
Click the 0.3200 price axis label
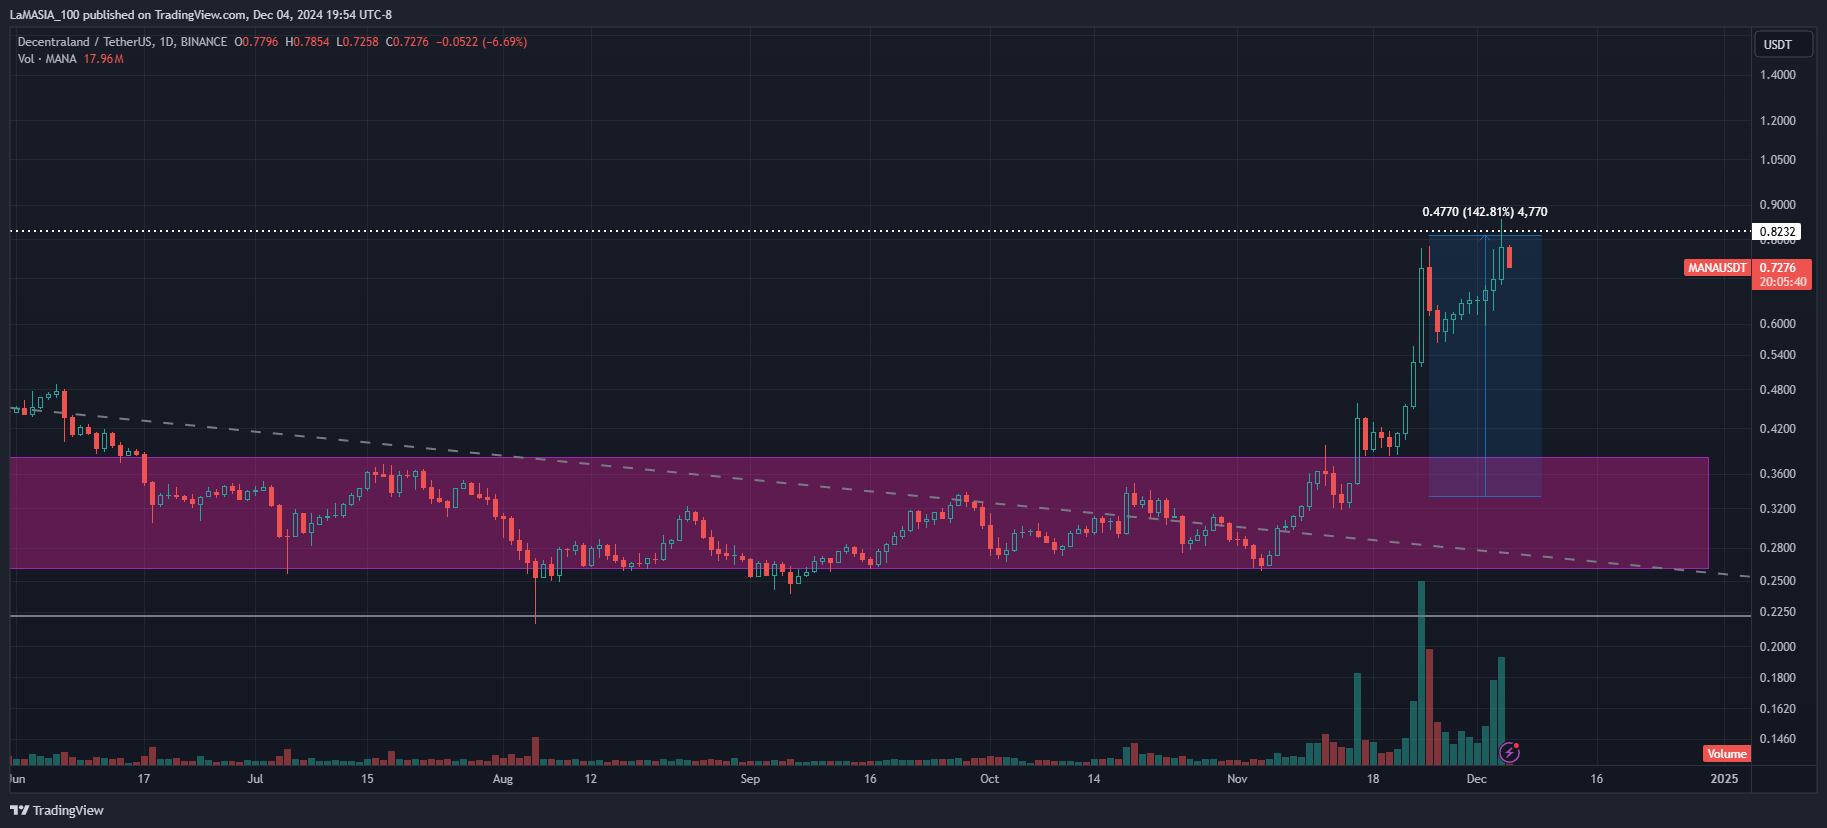pos(1777,509)
